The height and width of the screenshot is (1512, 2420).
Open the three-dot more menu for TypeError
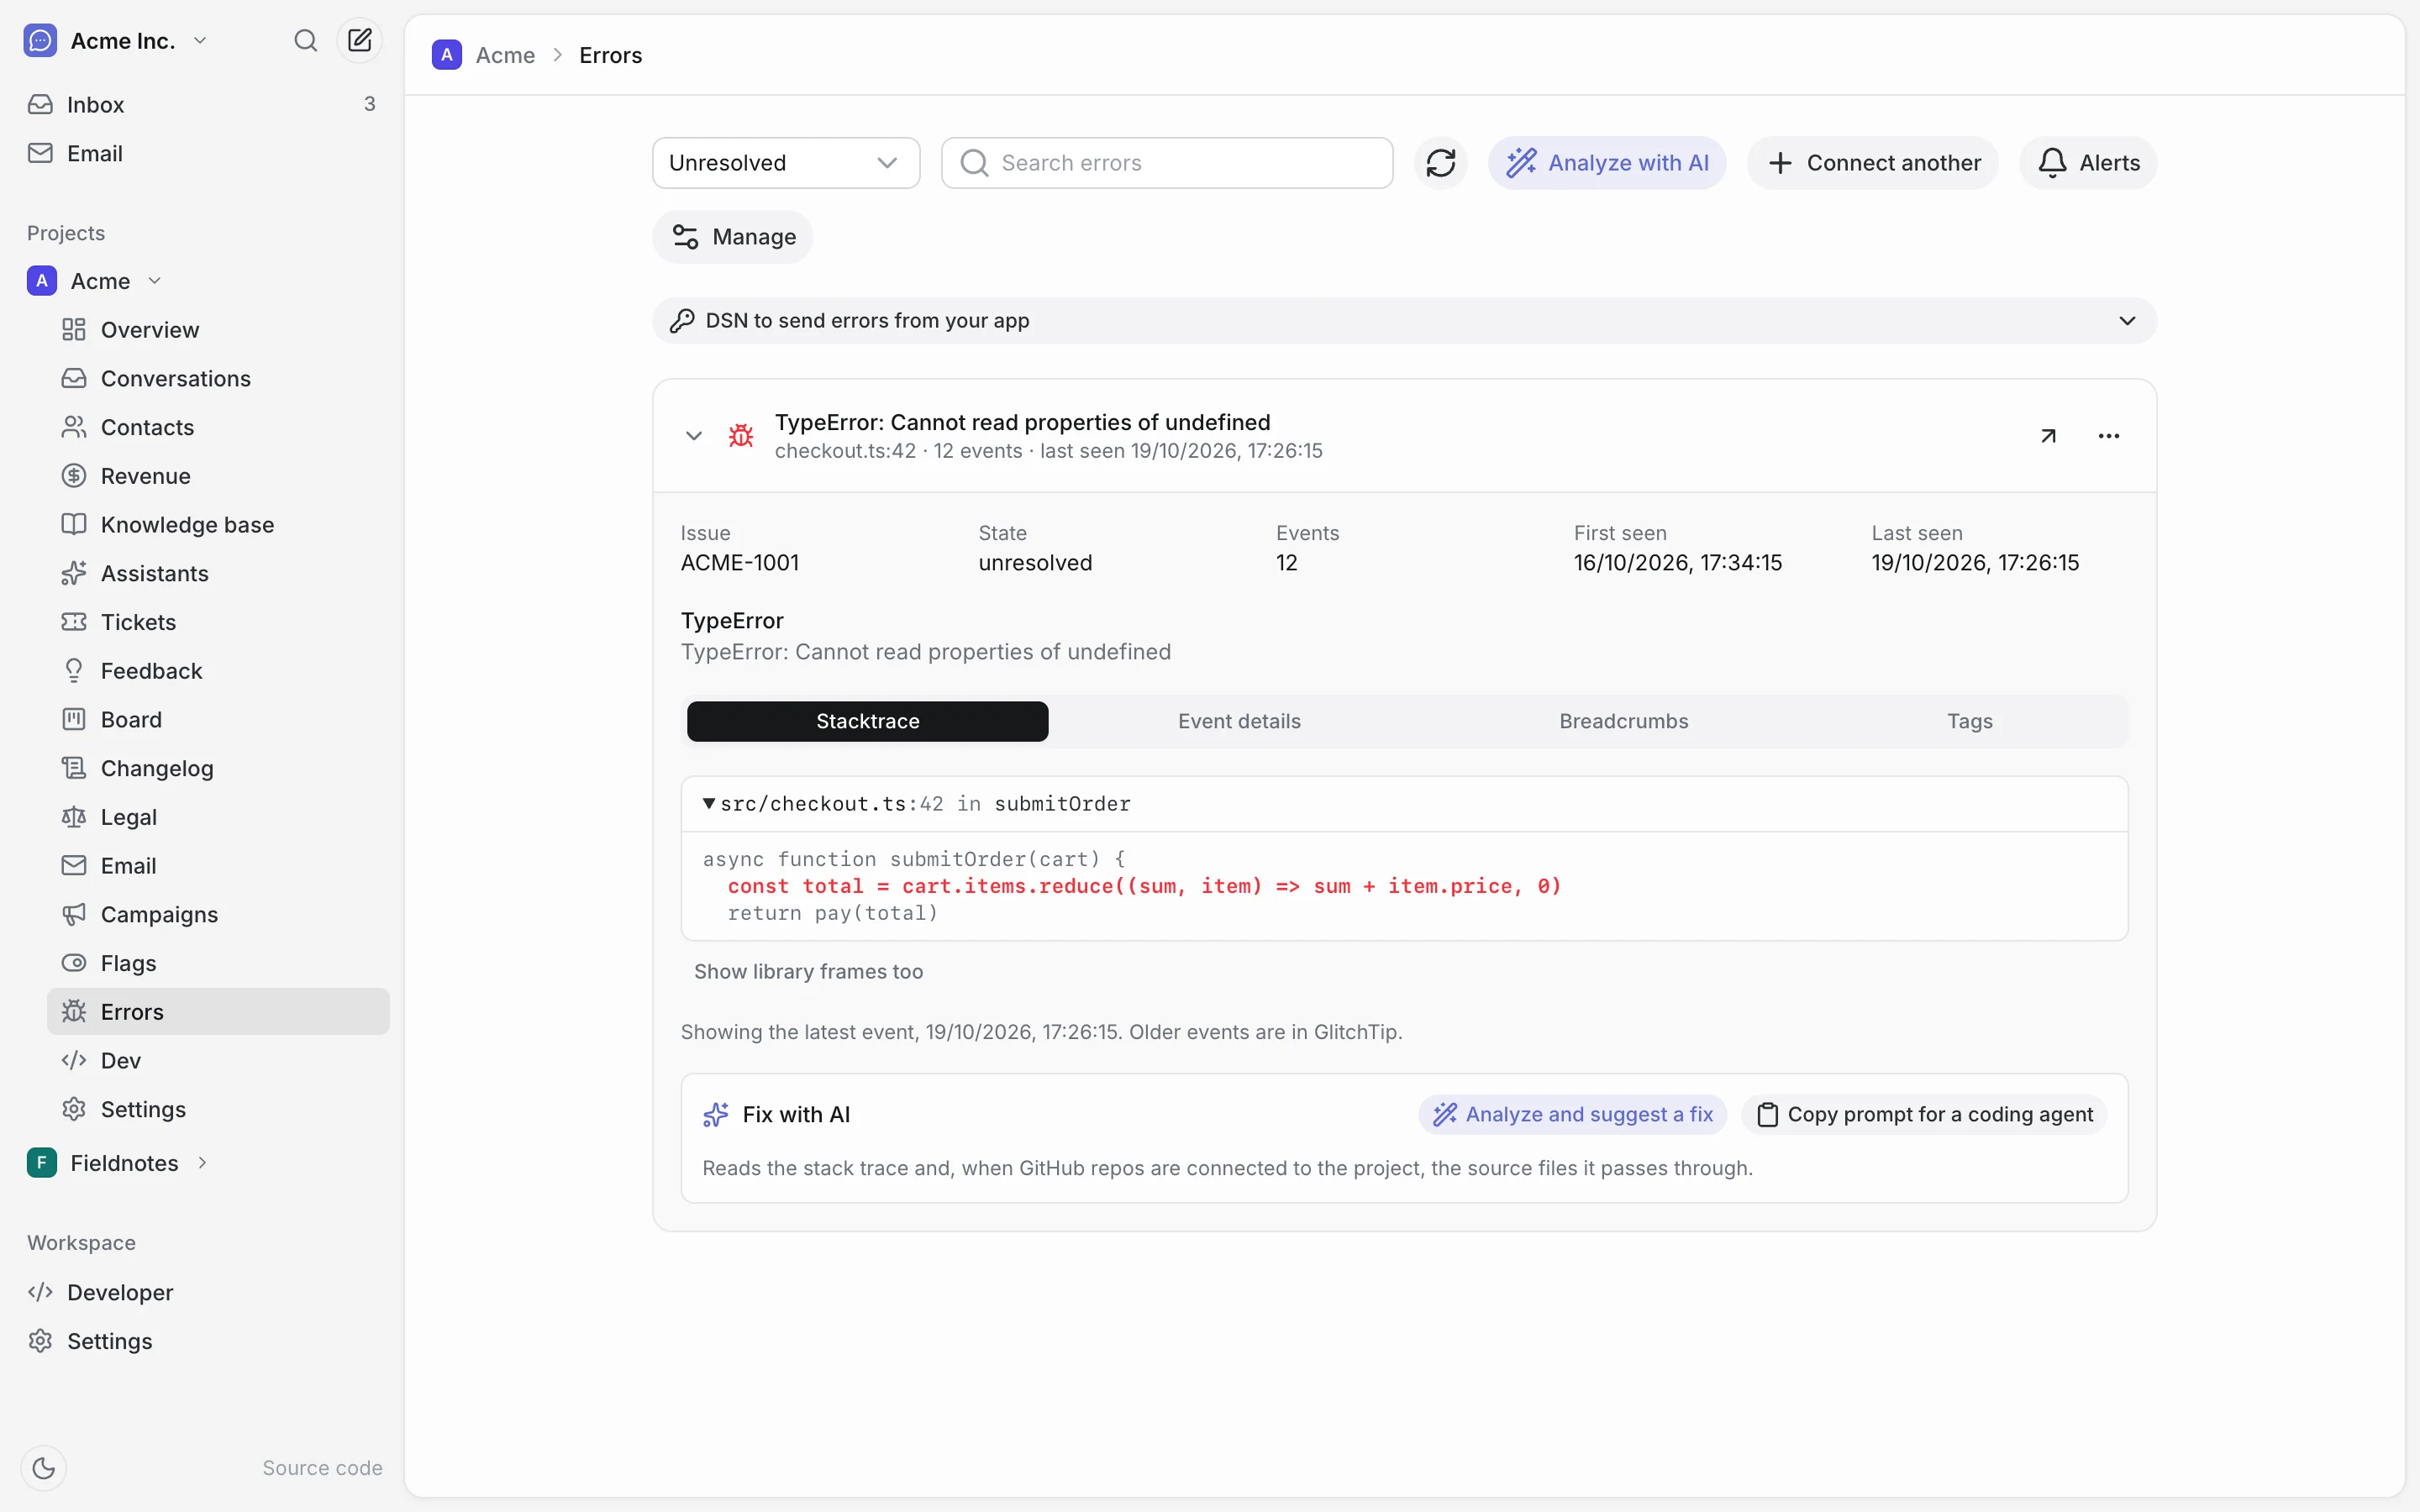coord(2108,436)
